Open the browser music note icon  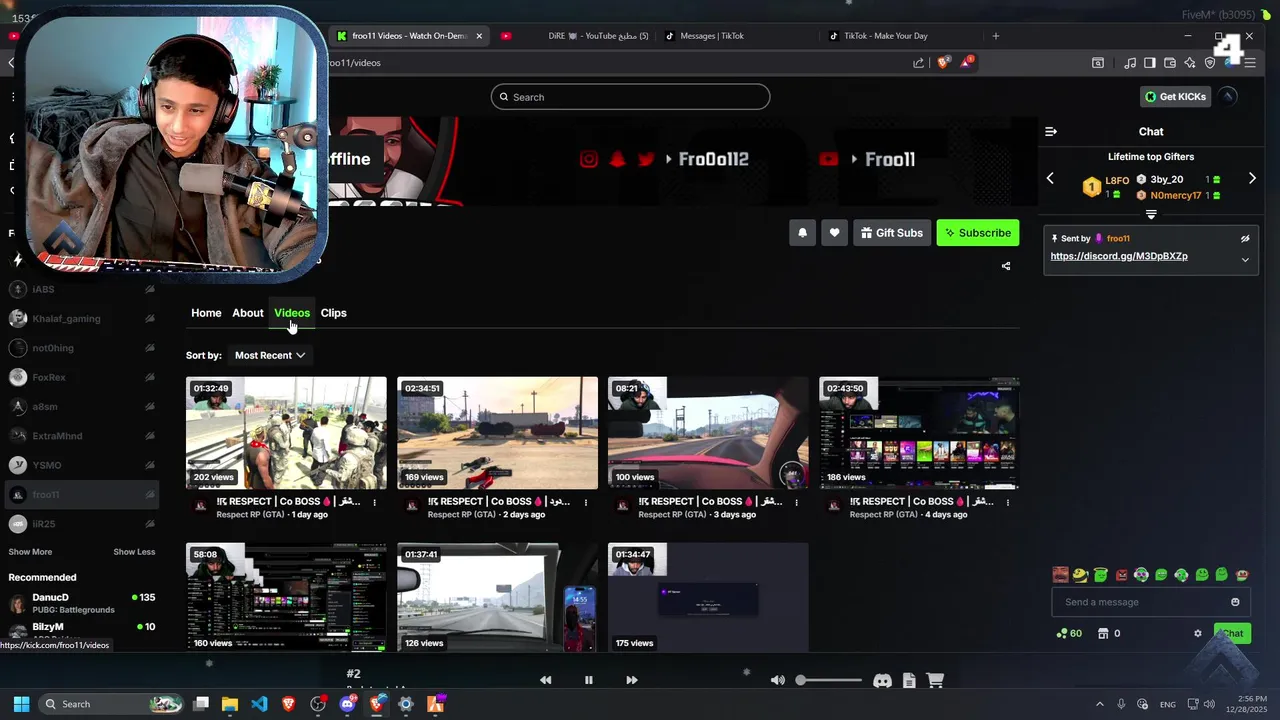coord(1130,63)
